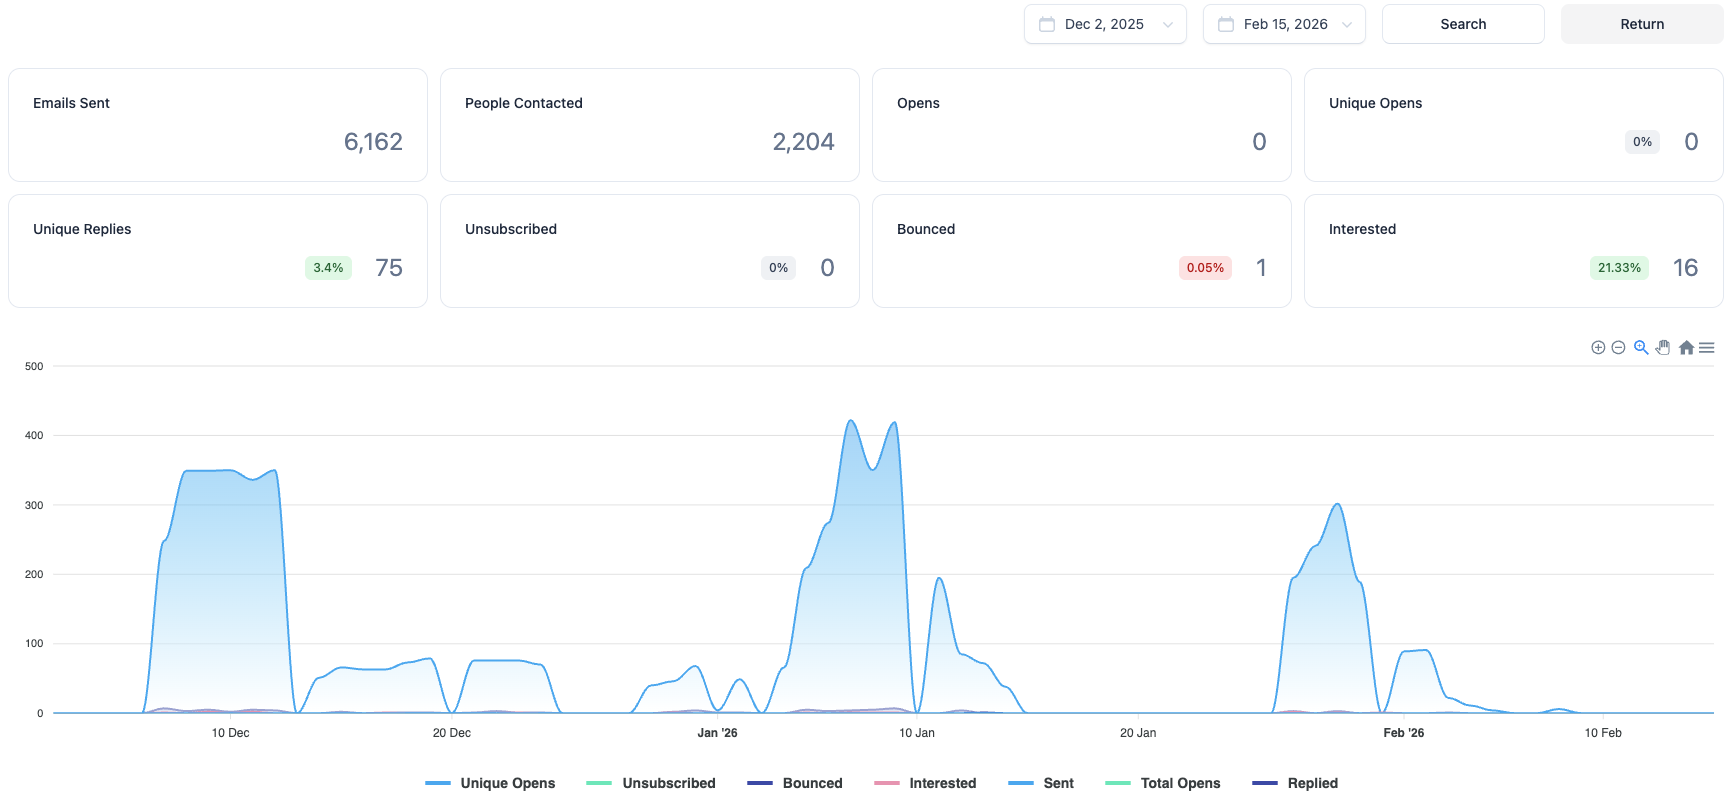
Task: Reset chart zoom with home icon
Action: point(1686,348)
